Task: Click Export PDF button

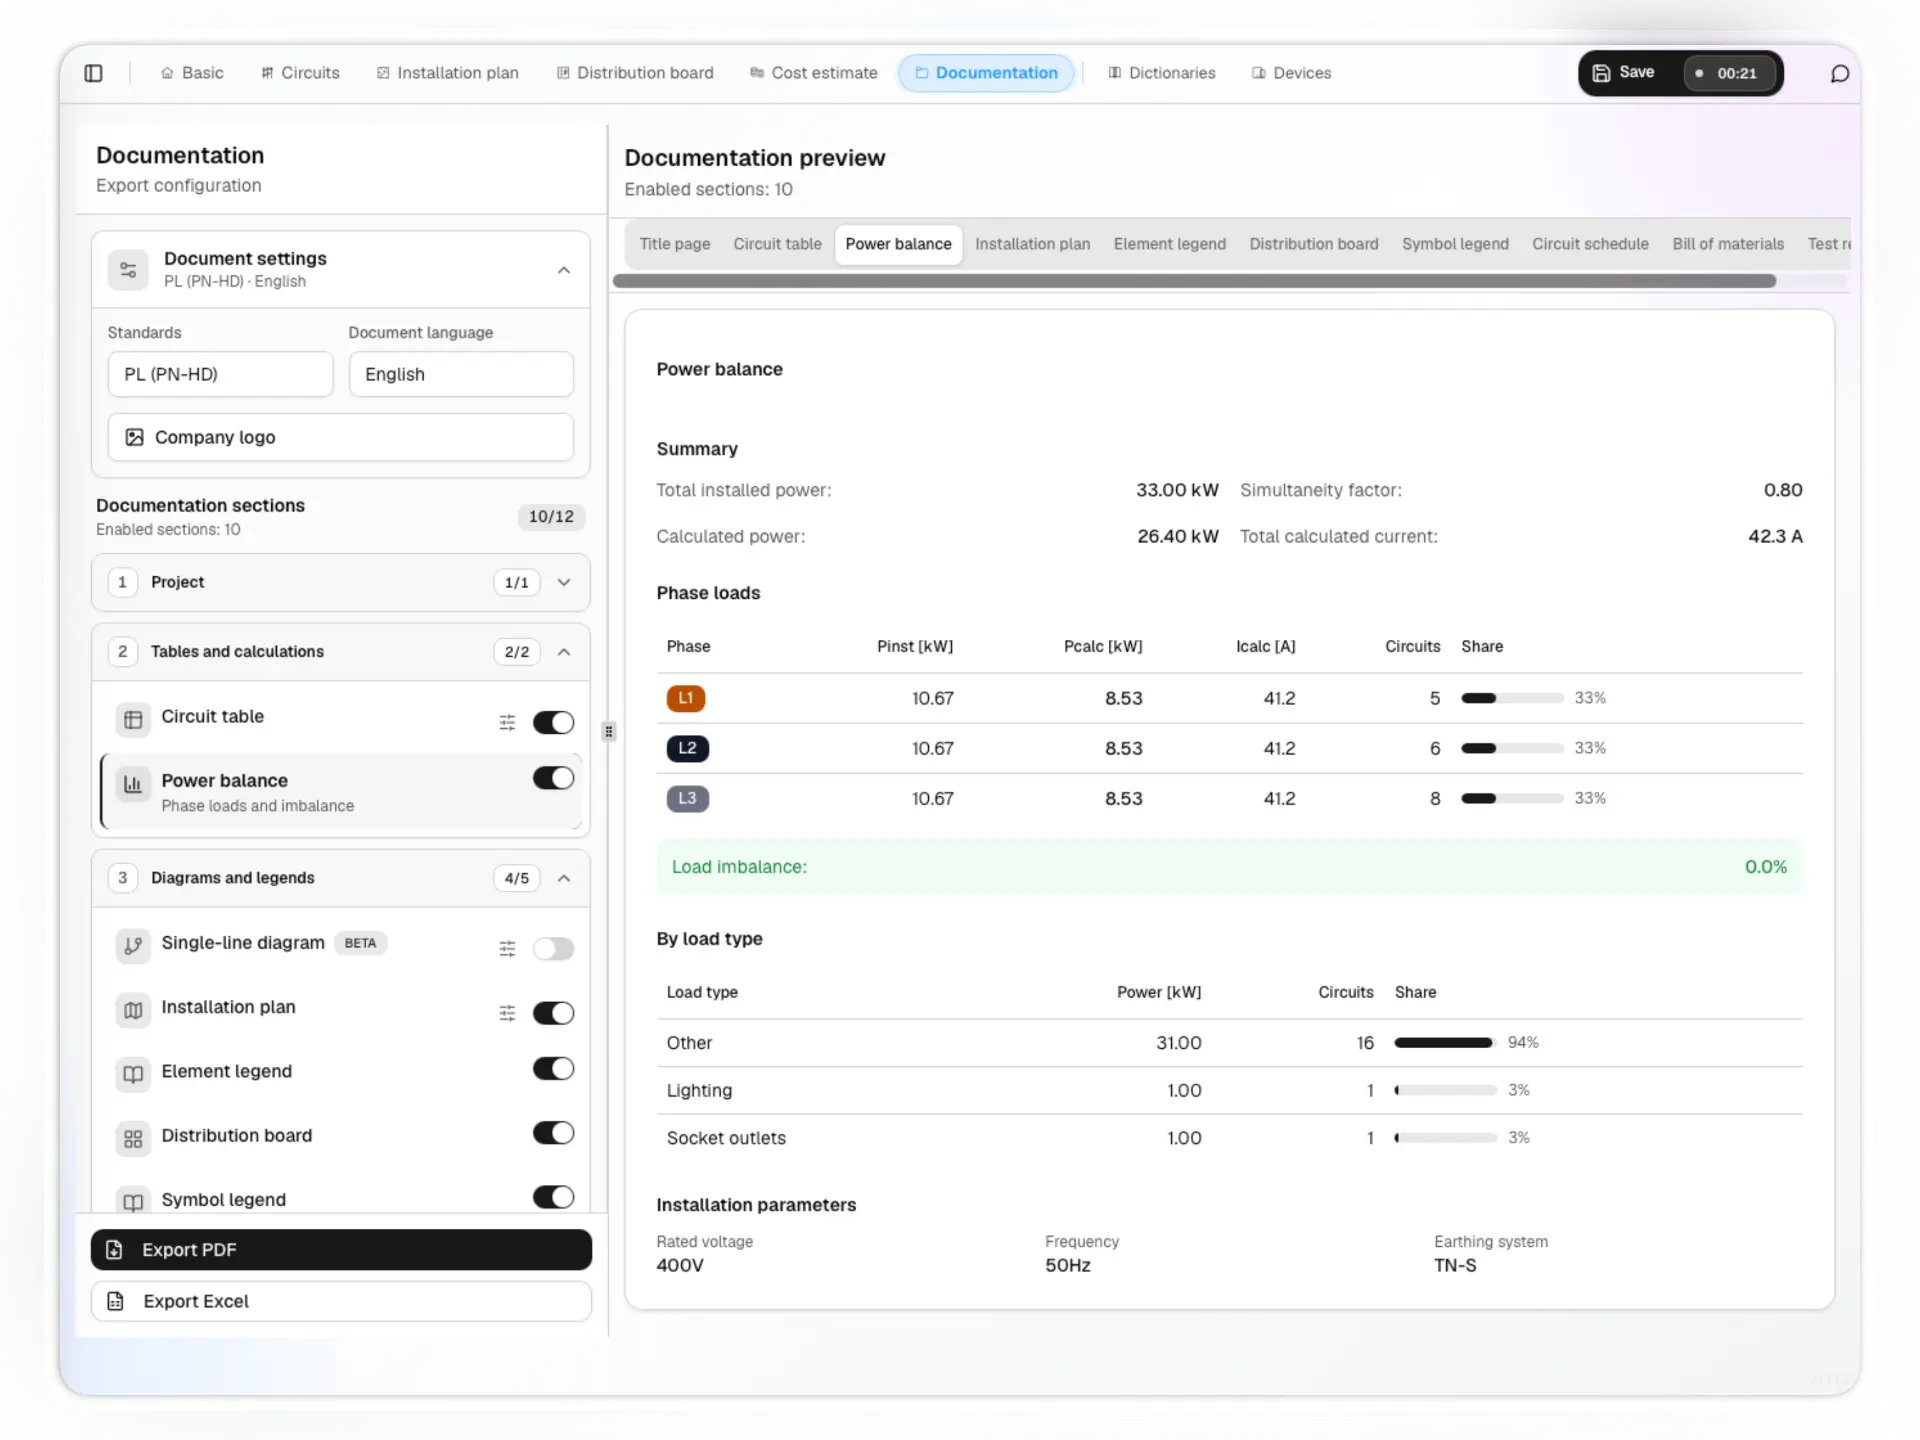Action: click(x=341, y=1250)
